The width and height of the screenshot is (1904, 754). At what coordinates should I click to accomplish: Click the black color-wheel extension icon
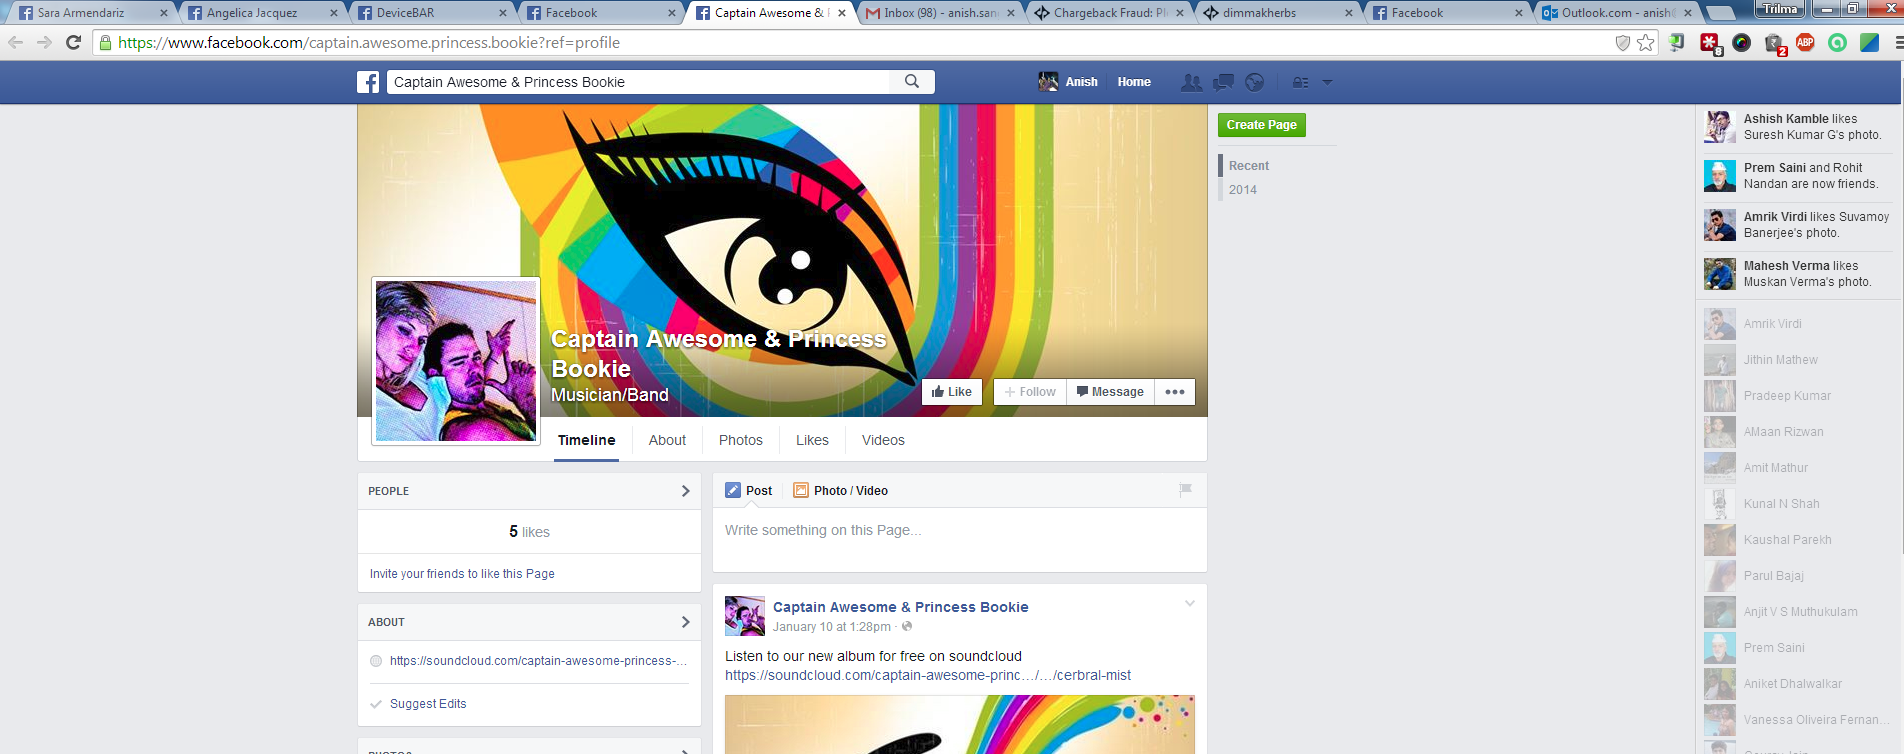point(1742,42)
